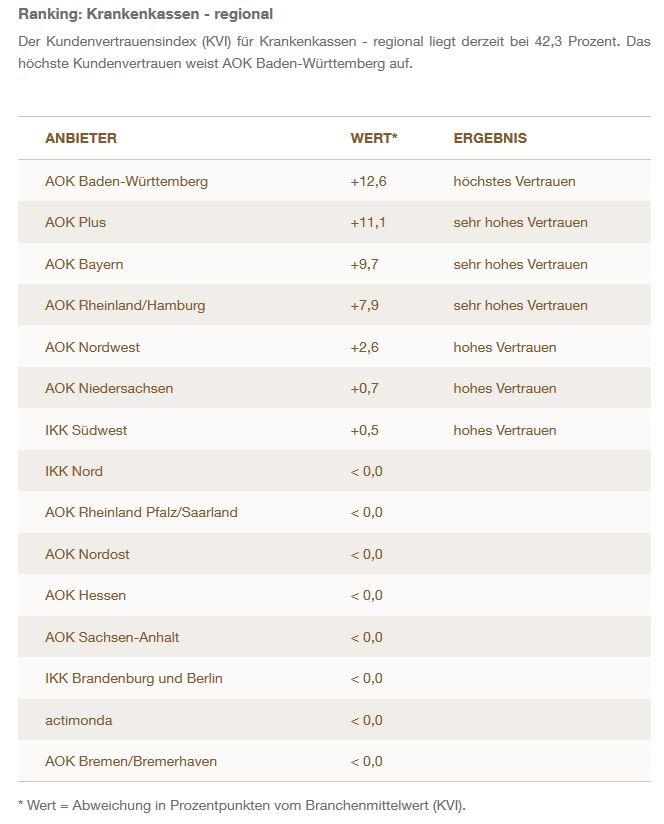Click the +12,6 value cell
This screenshot has width=664, height=824.
click(368, 181)
